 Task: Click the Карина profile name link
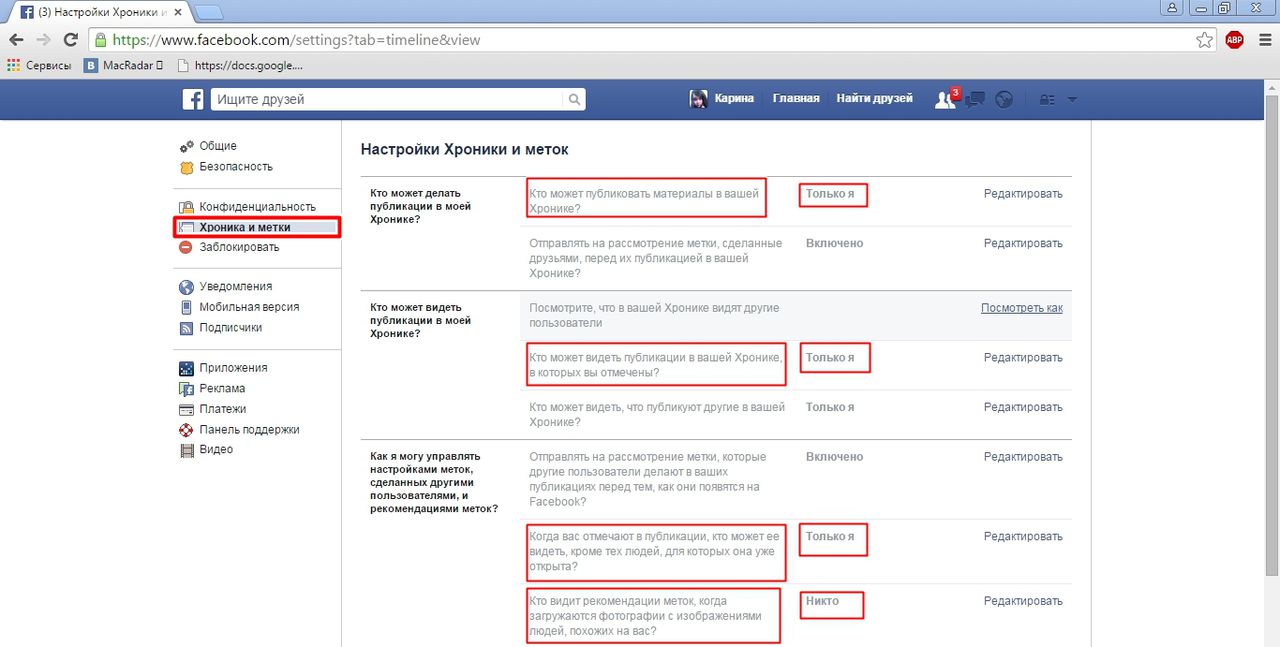point(734,98)
